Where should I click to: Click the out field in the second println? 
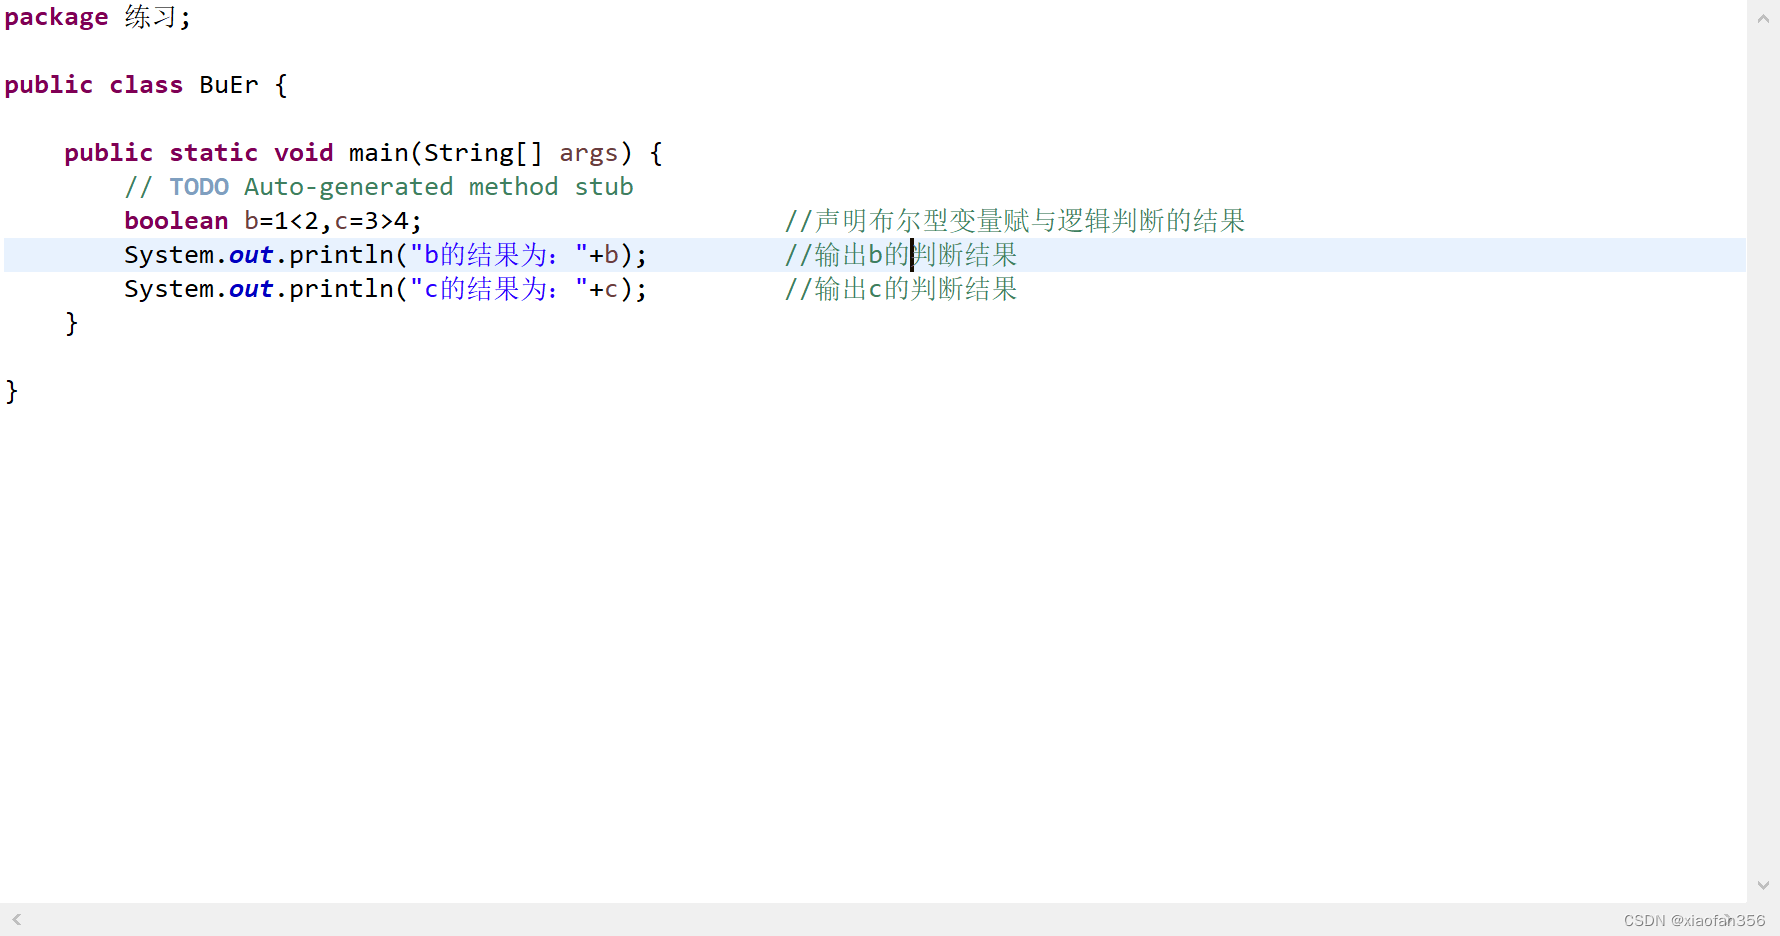pyautogui.click(x=250, y=289)
